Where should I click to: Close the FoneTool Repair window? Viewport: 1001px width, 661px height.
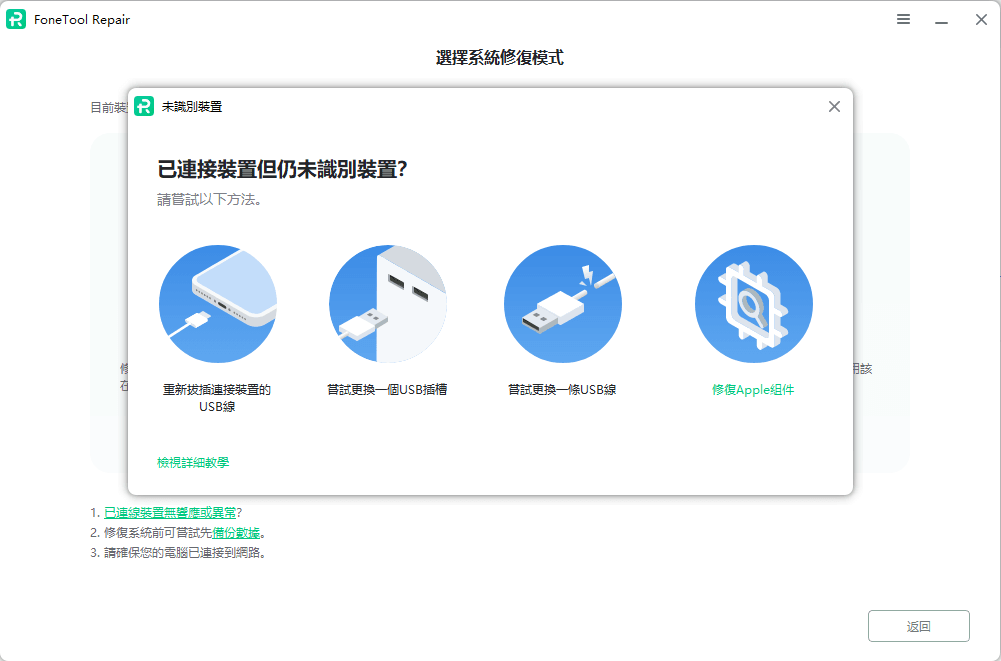981,20
